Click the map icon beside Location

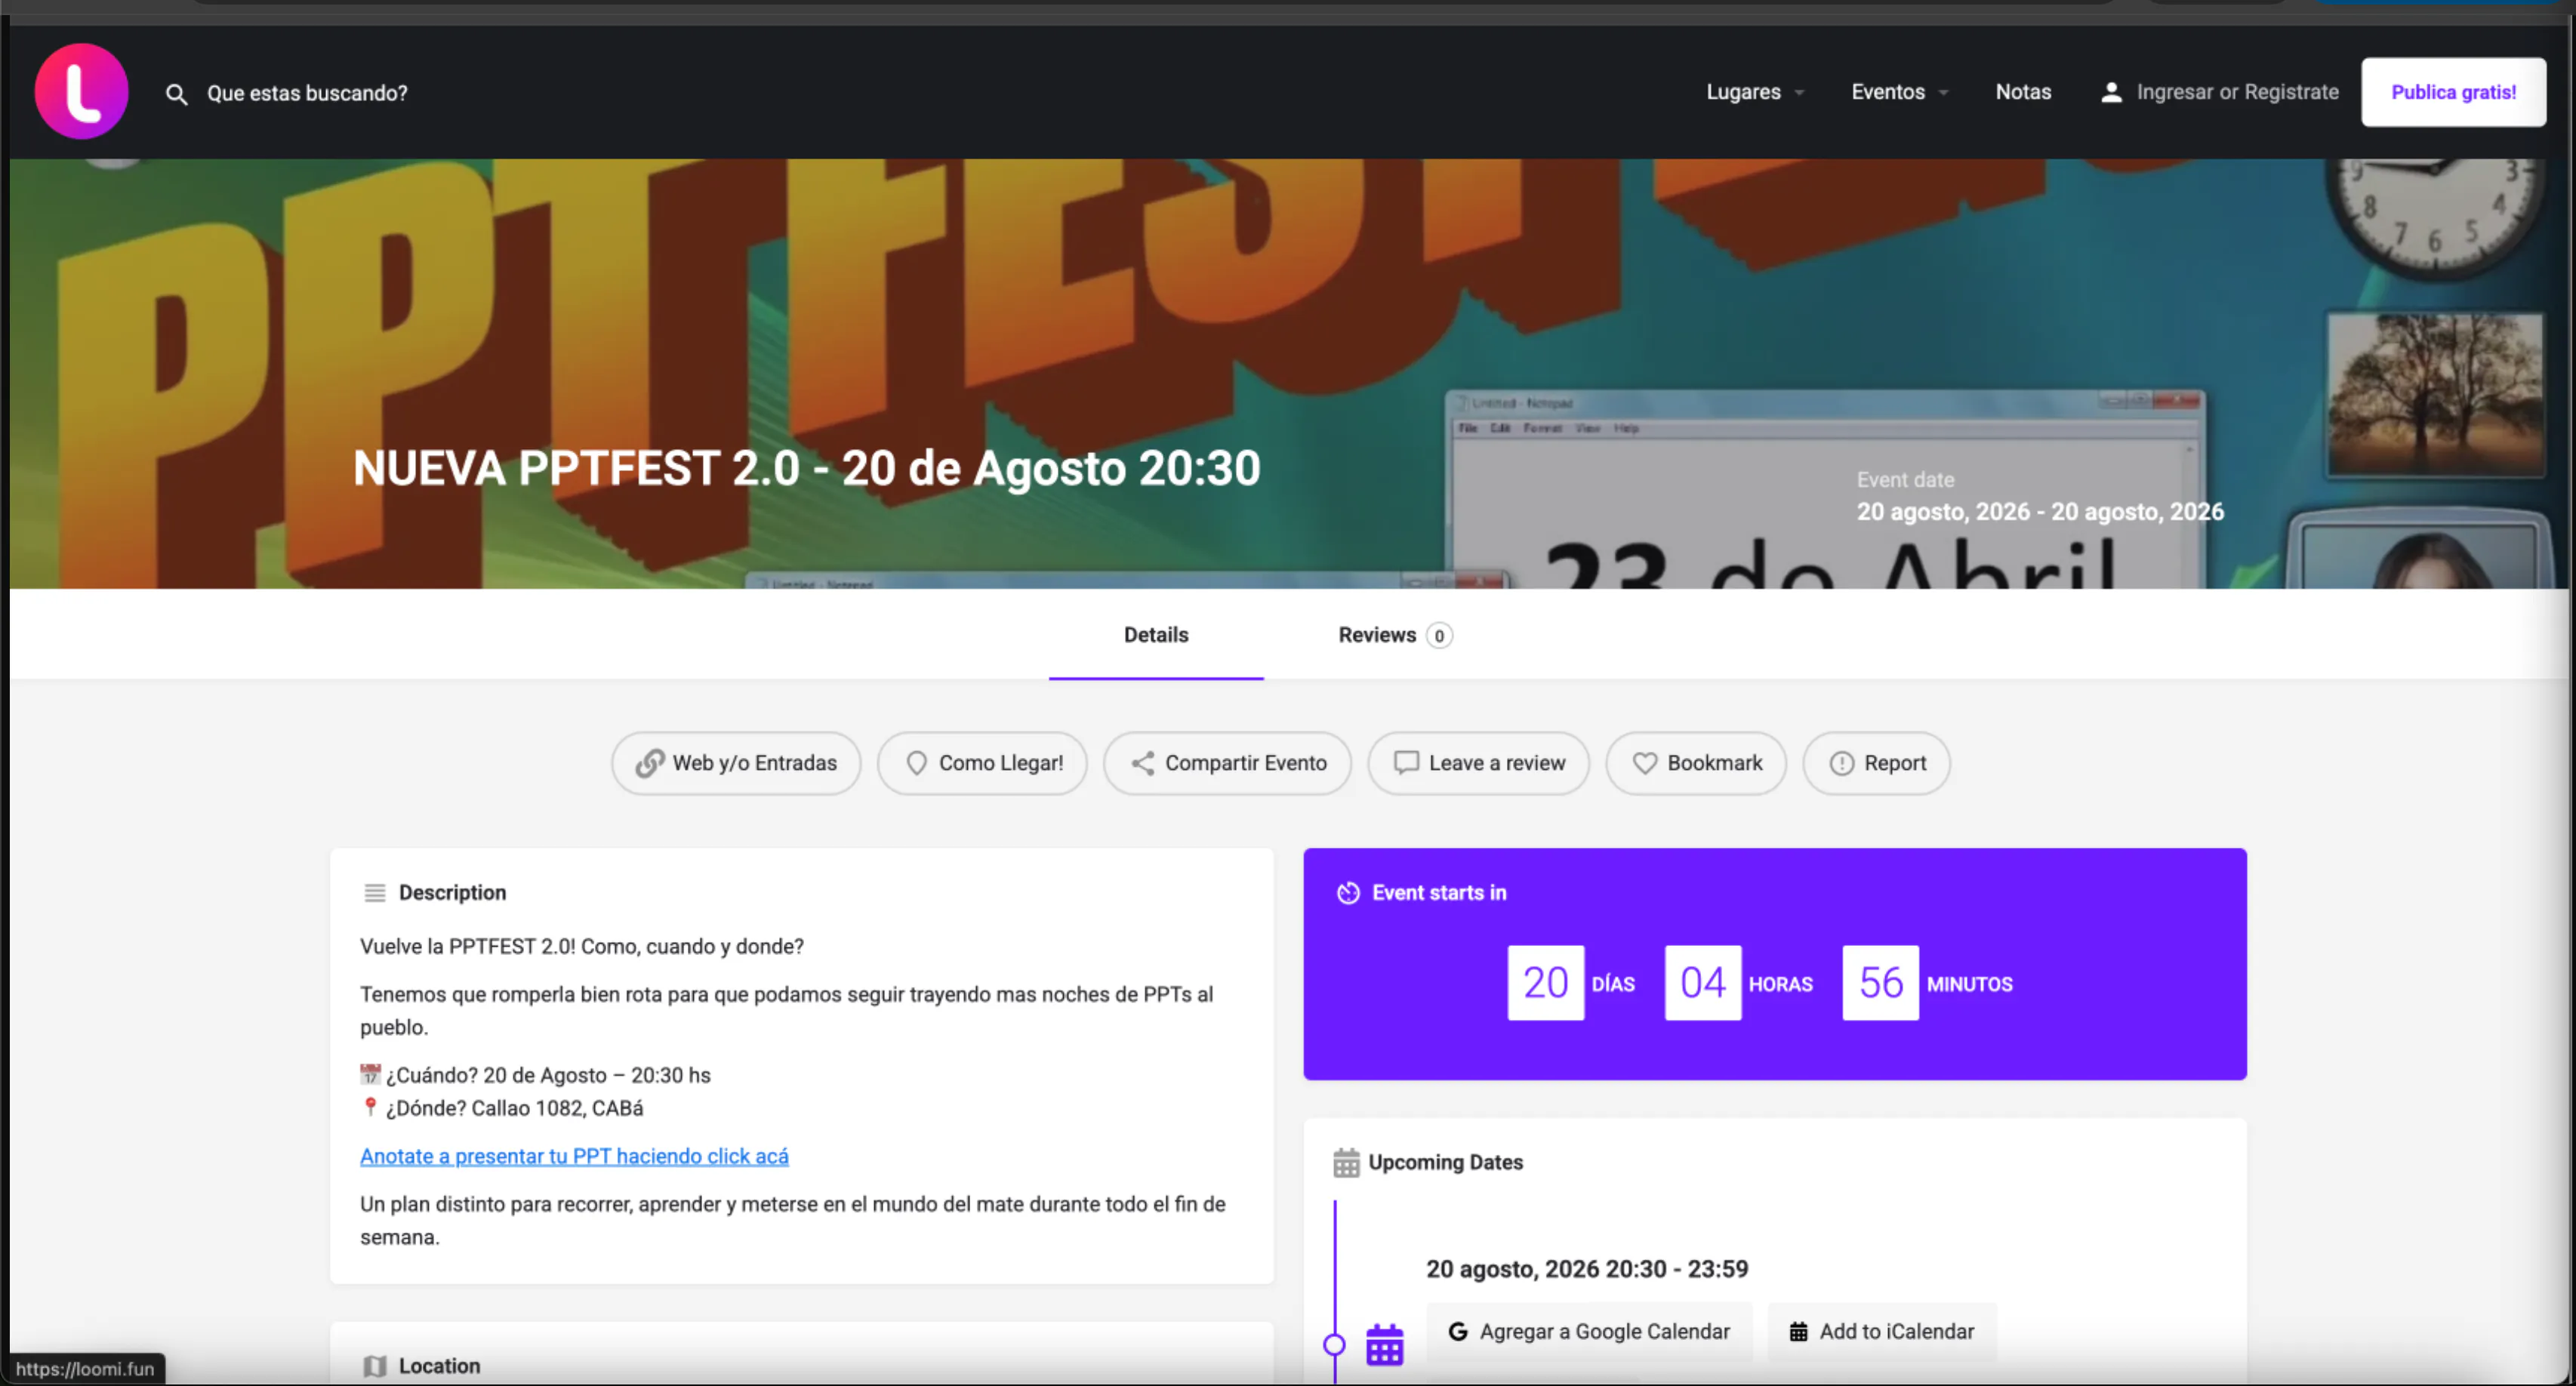click(375, 1366)
